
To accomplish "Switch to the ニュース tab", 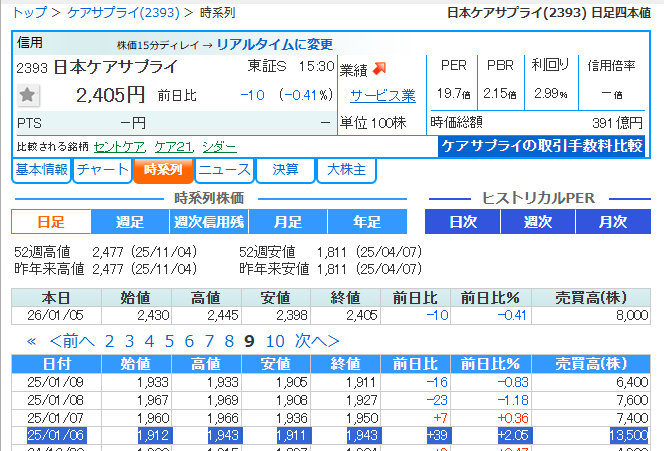I will (224, 170).
